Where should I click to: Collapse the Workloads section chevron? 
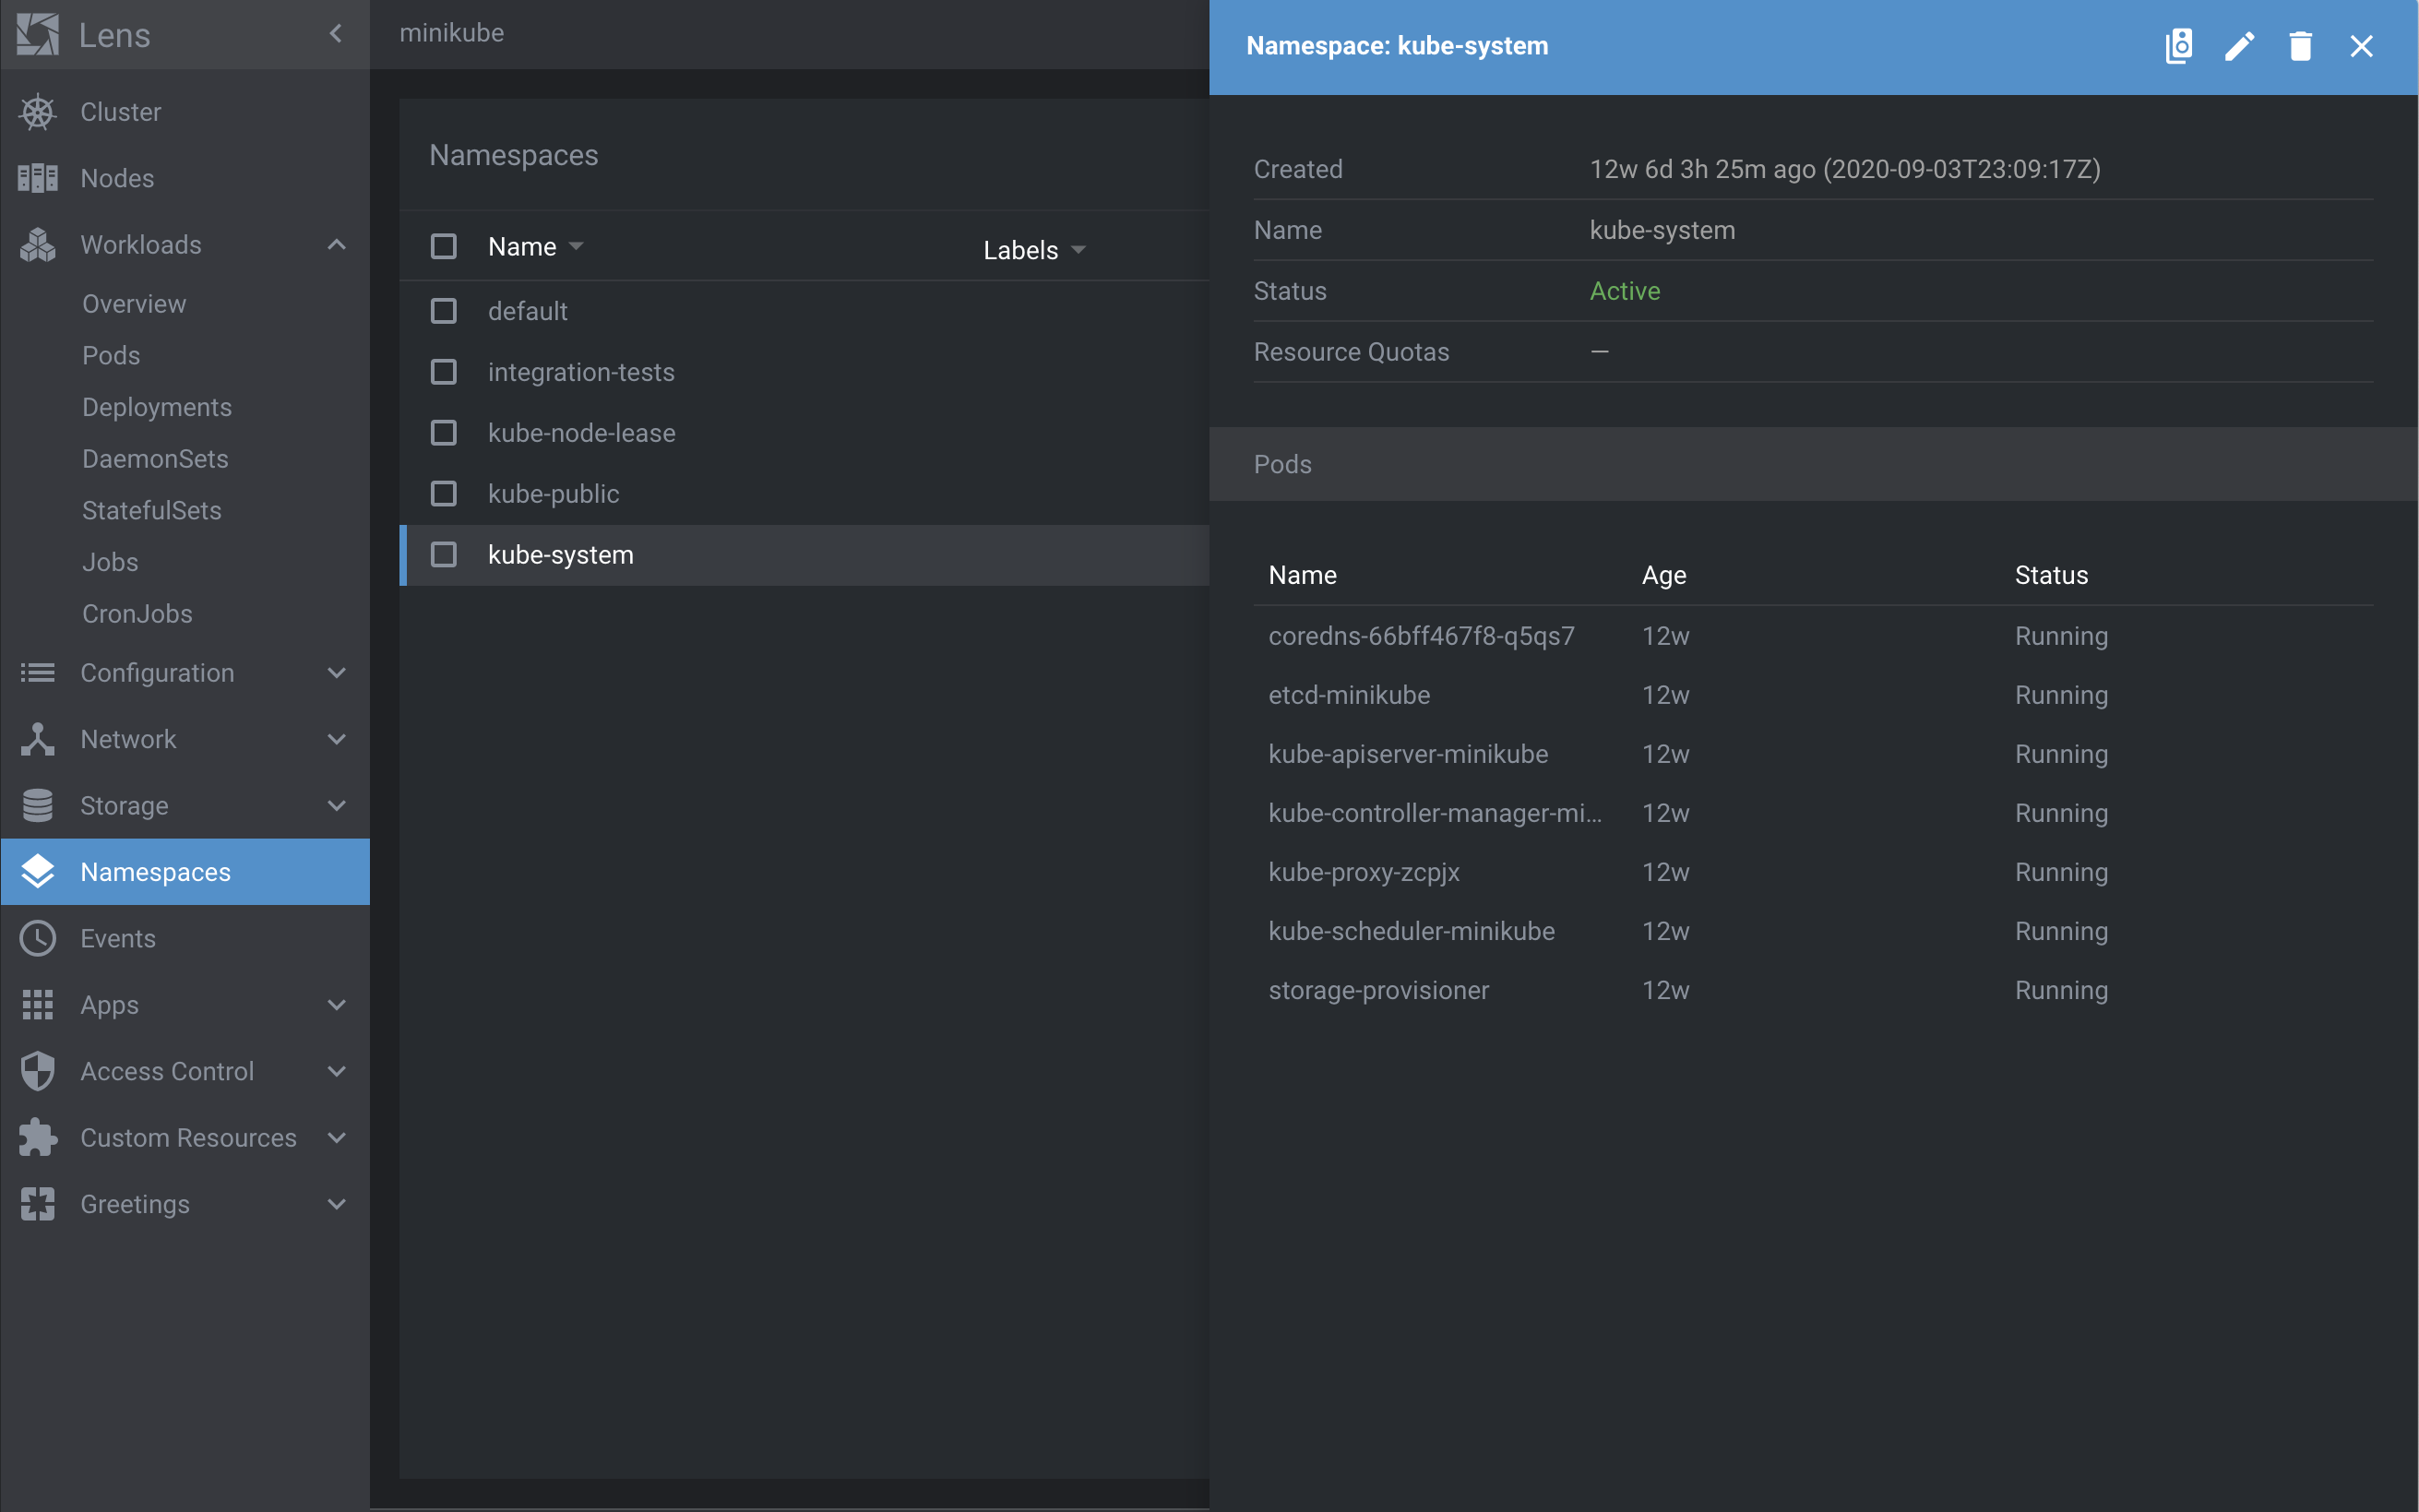337,245
